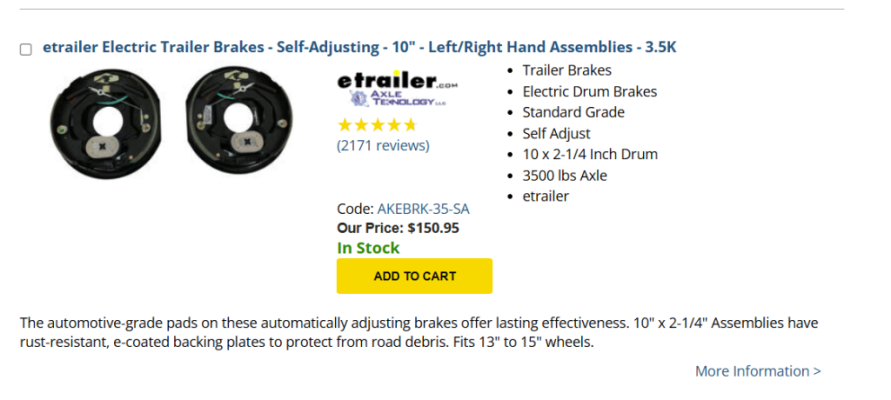Click the Standard Grade bullet item

(x=573, y=112)
